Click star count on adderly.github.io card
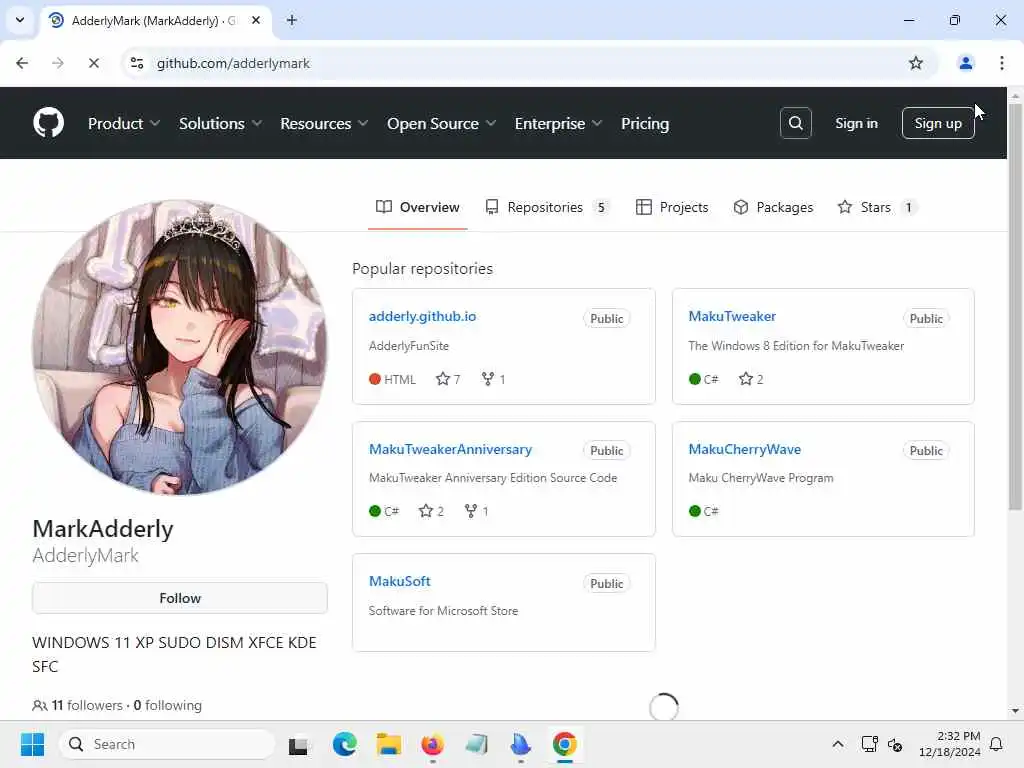The image size is (1024, 768). [448, 379]
